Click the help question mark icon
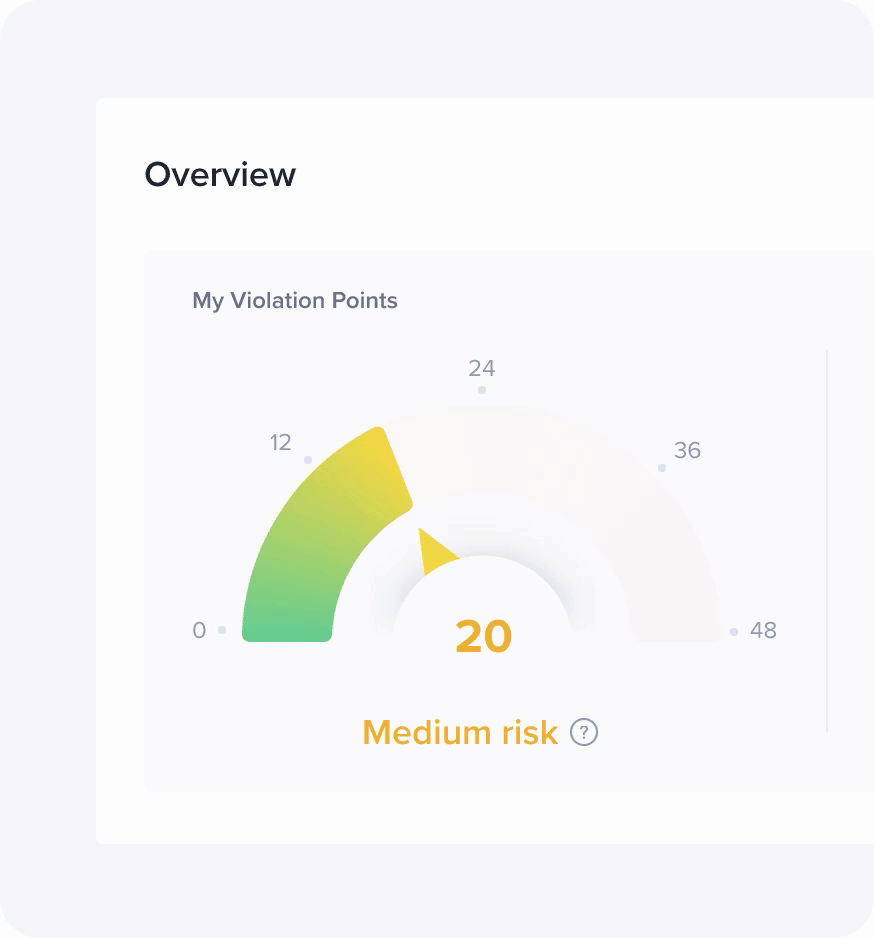Viewport: 874px width, 938px height. [584, 733]
